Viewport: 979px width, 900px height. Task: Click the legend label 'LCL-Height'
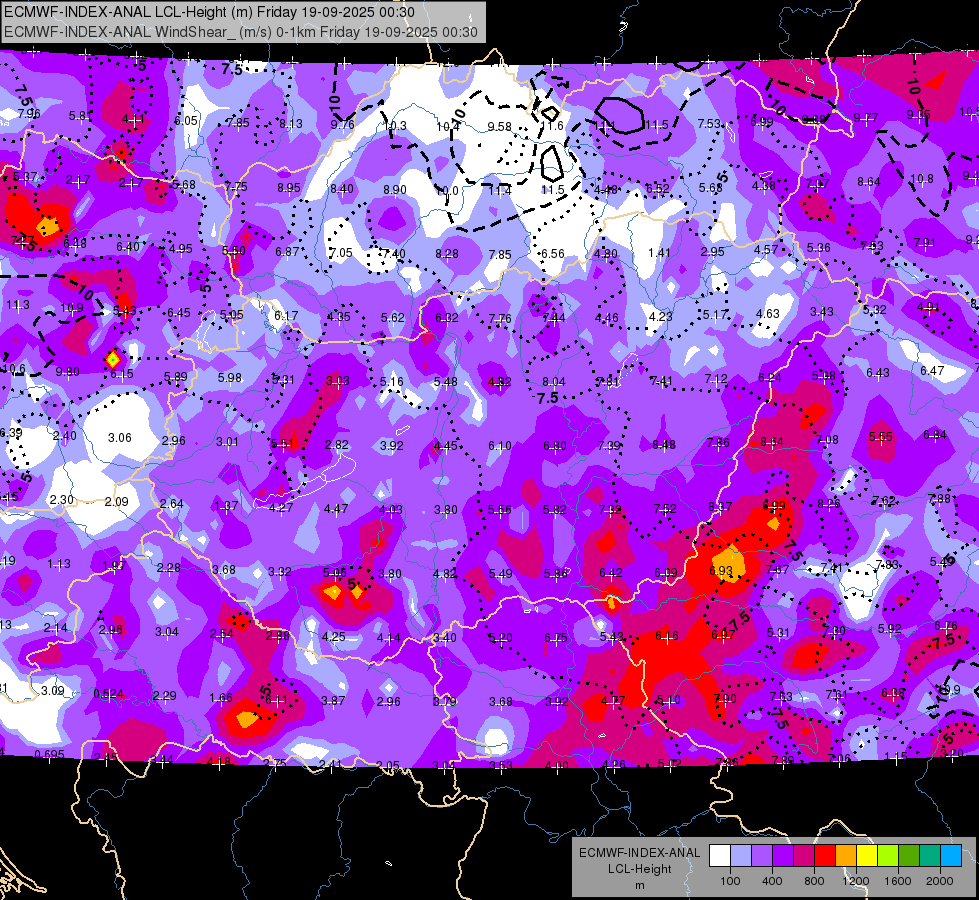(x=639, y=869)
